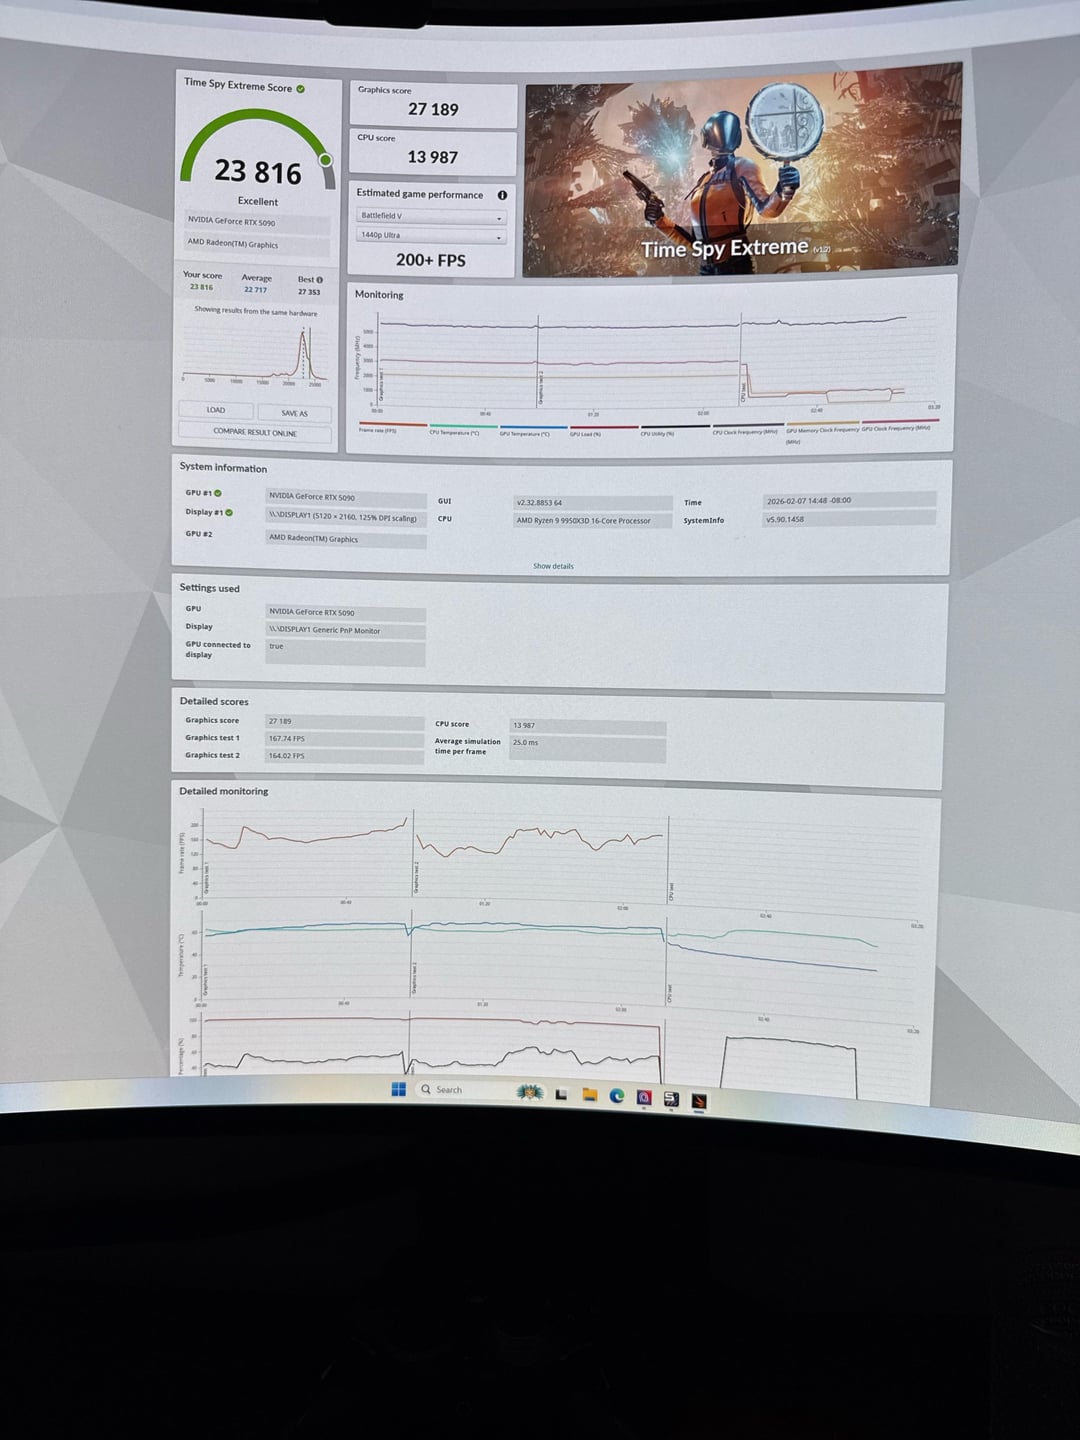Open File Explorer from the taskbar
This screenshot has width=1080, height=1440.
point(590,1096)
